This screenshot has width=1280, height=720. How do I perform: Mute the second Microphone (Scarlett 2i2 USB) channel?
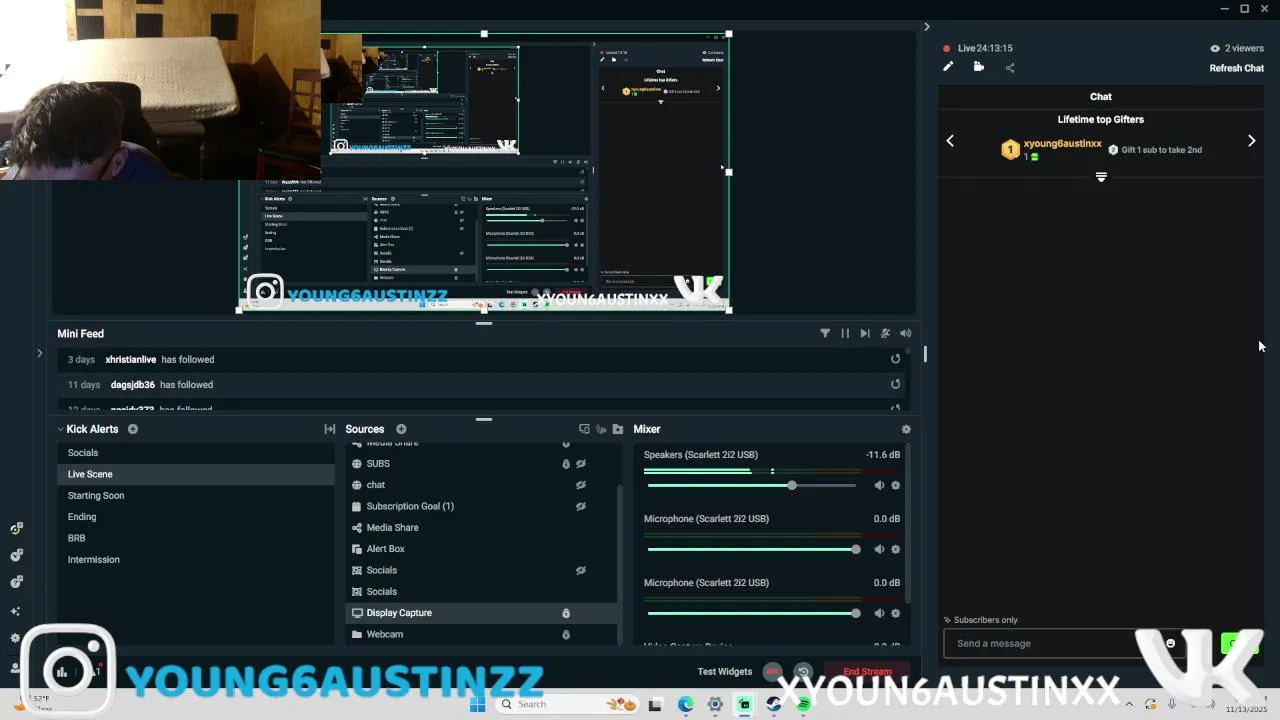click(x=879, y=613)
